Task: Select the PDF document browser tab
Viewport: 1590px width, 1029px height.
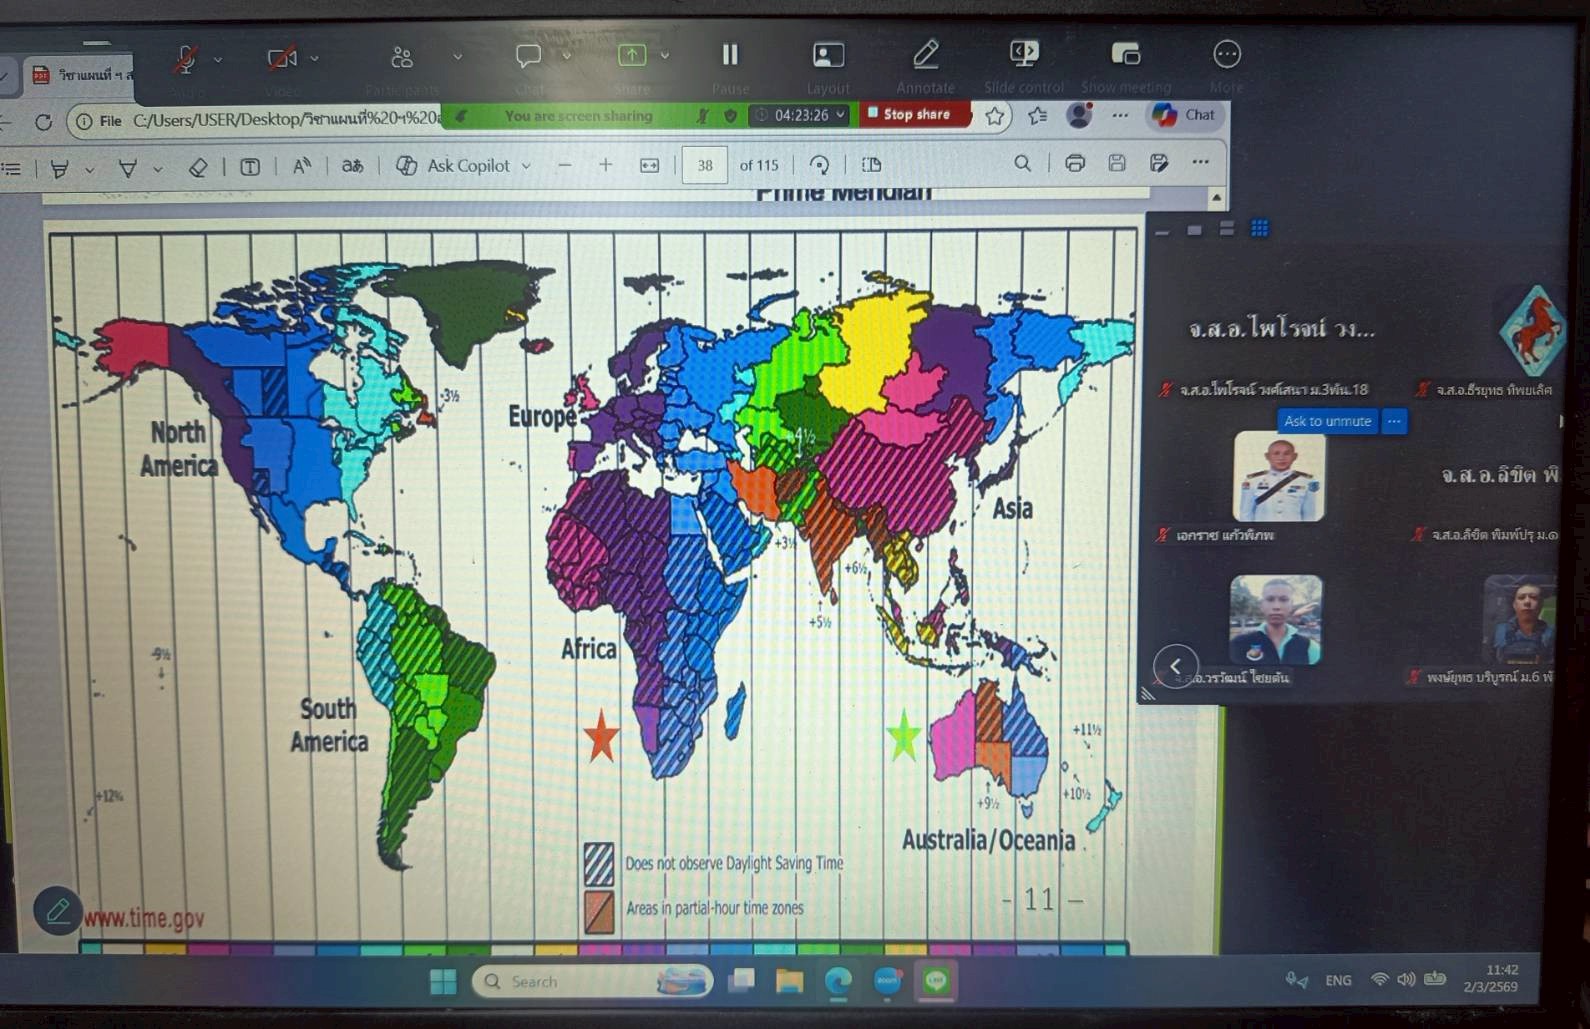Action: tap(82, 75)
